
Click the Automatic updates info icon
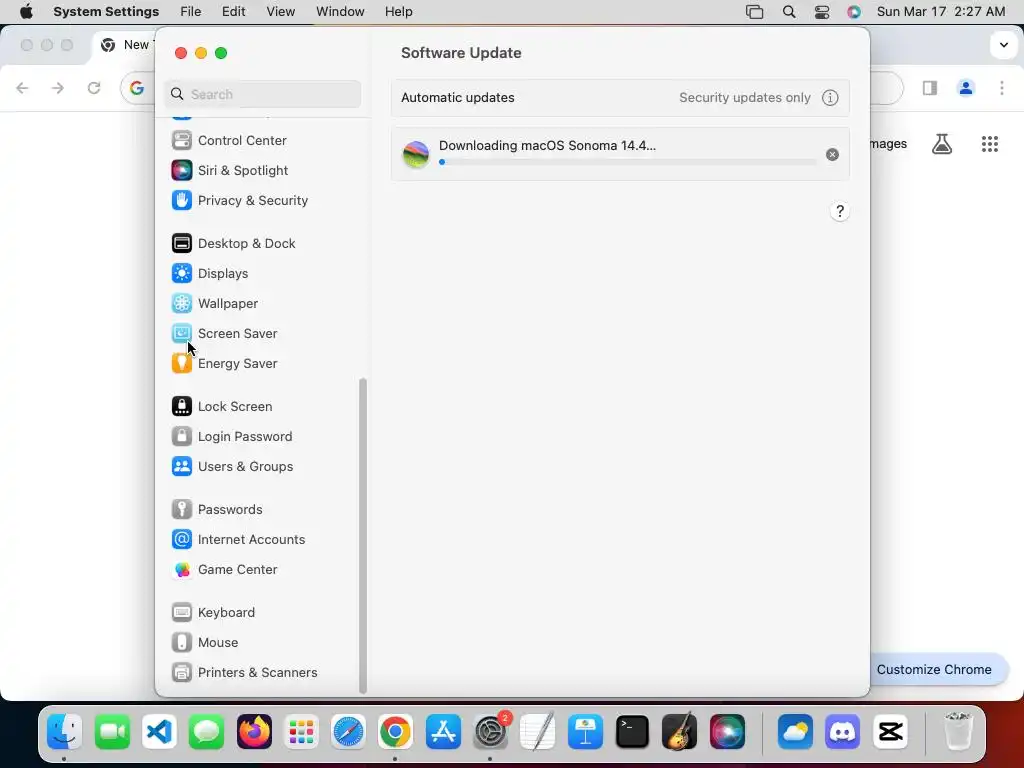tap(830, 98)
